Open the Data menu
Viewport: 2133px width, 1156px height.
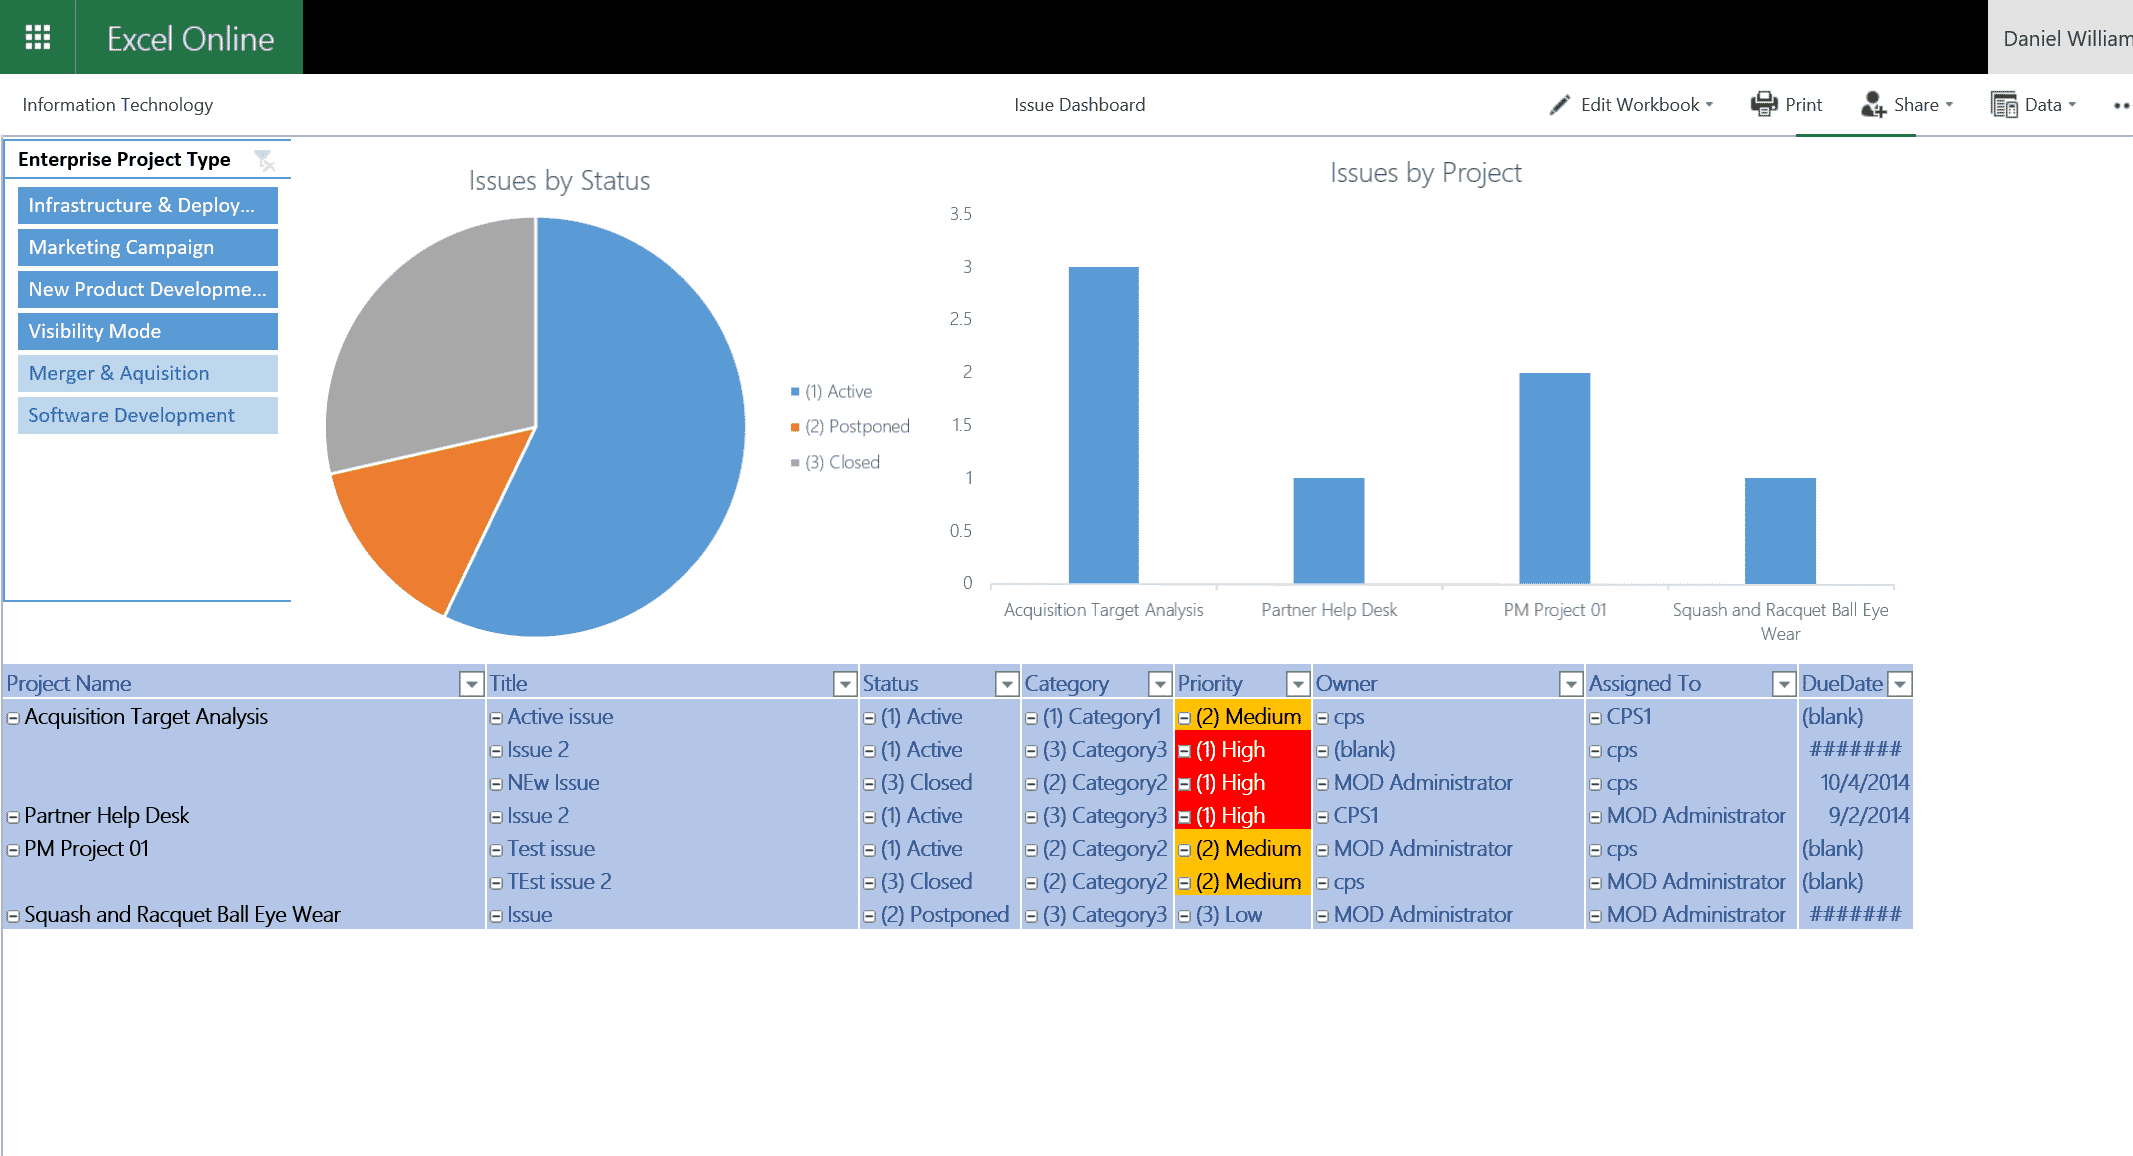coord(2034,105)
